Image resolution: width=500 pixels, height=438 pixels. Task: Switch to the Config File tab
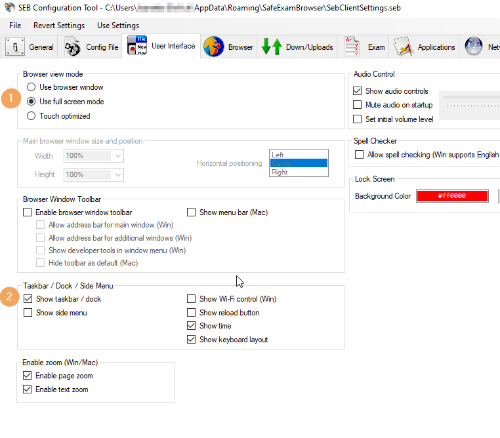[x=91, y=47]
